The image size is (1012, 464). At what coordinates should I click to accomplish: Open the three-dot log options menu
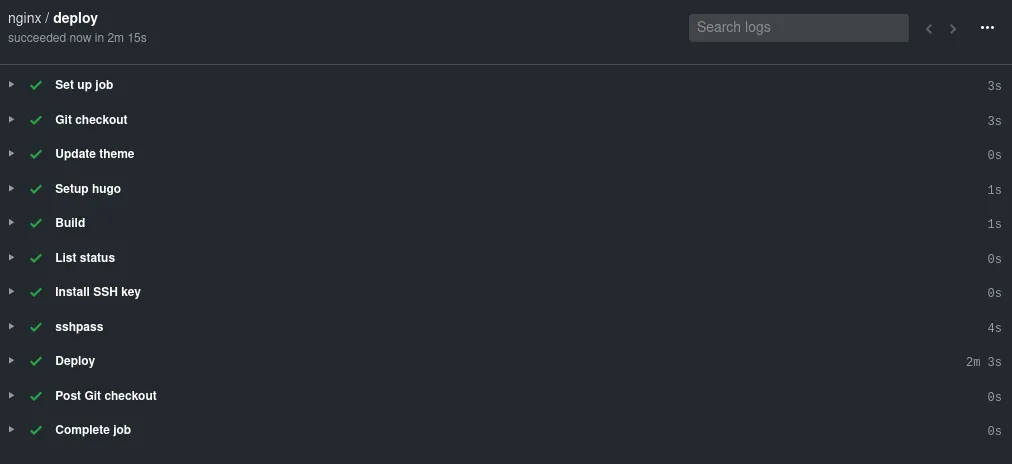point(987,28)
